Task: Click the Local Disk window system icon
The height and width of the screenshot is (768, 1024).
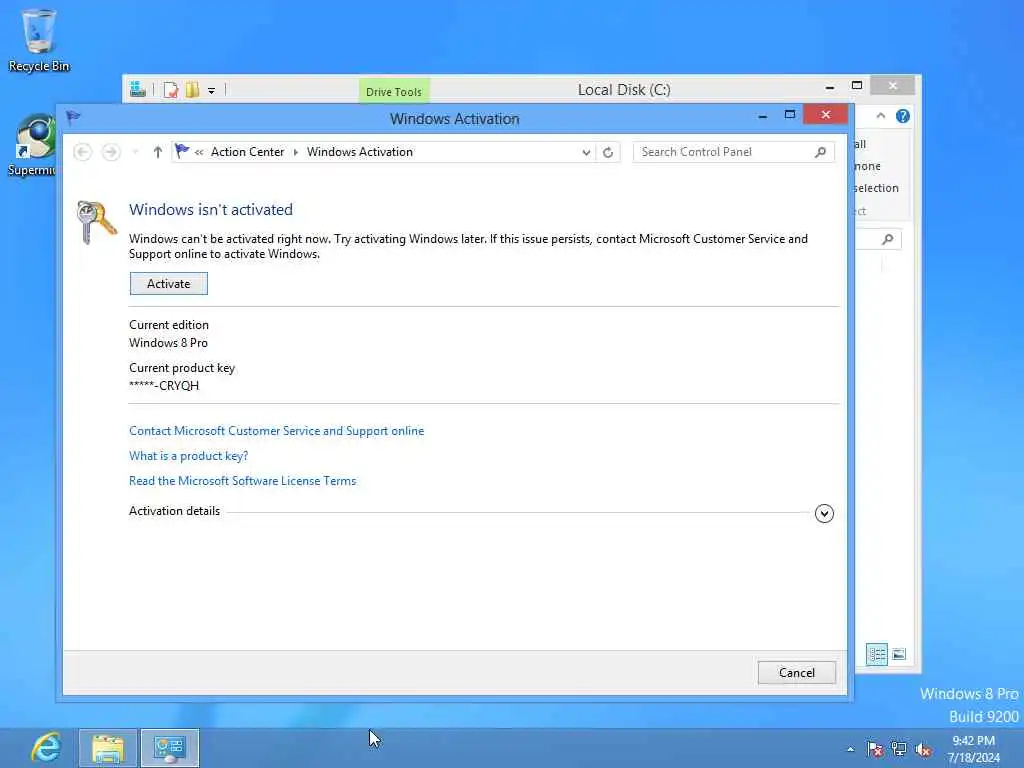Action: coord(138,89)
